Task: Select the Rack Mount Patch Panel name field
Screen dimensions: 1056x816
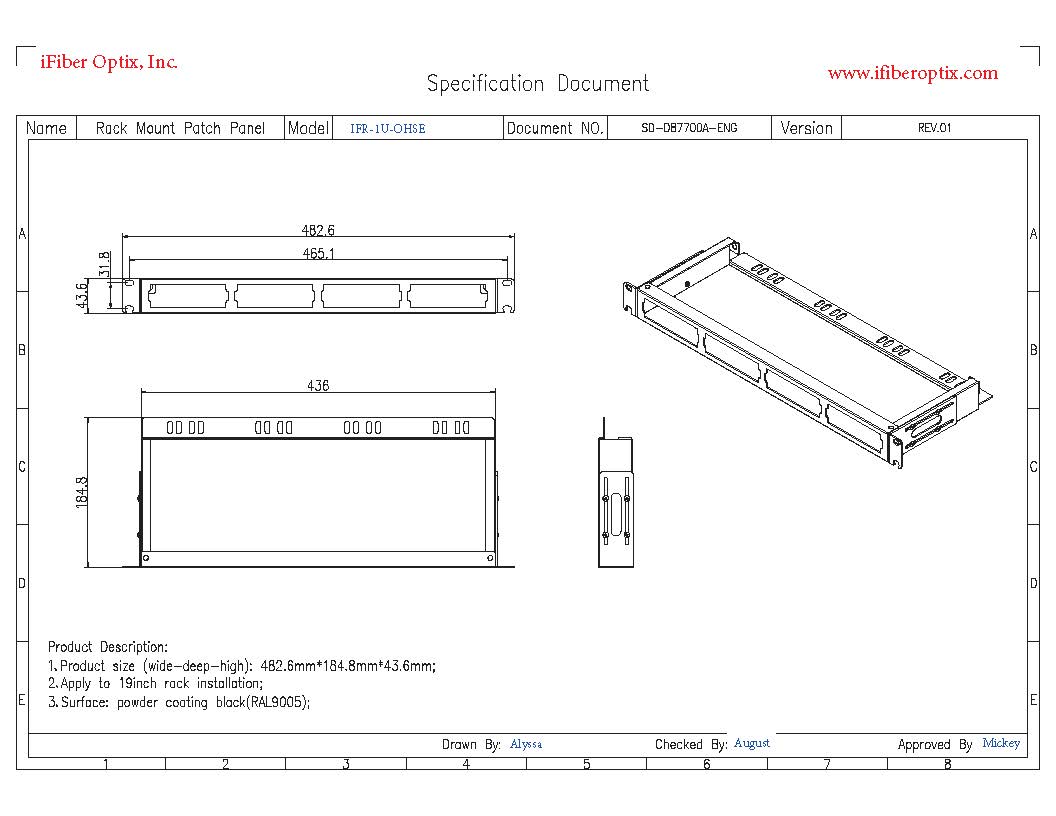Action: tap(180, 128)
